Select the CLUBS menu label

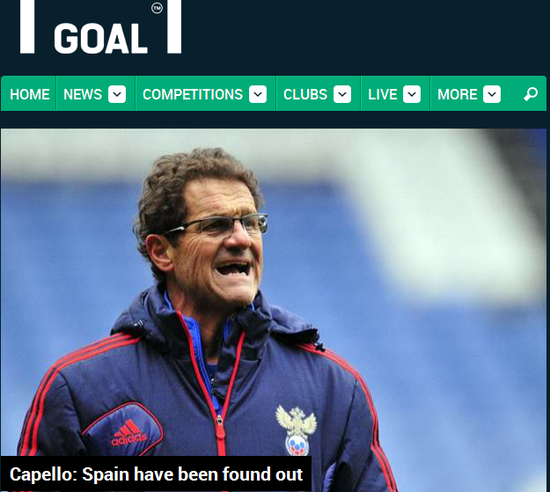pyautogui.click(x=305, y=94)
